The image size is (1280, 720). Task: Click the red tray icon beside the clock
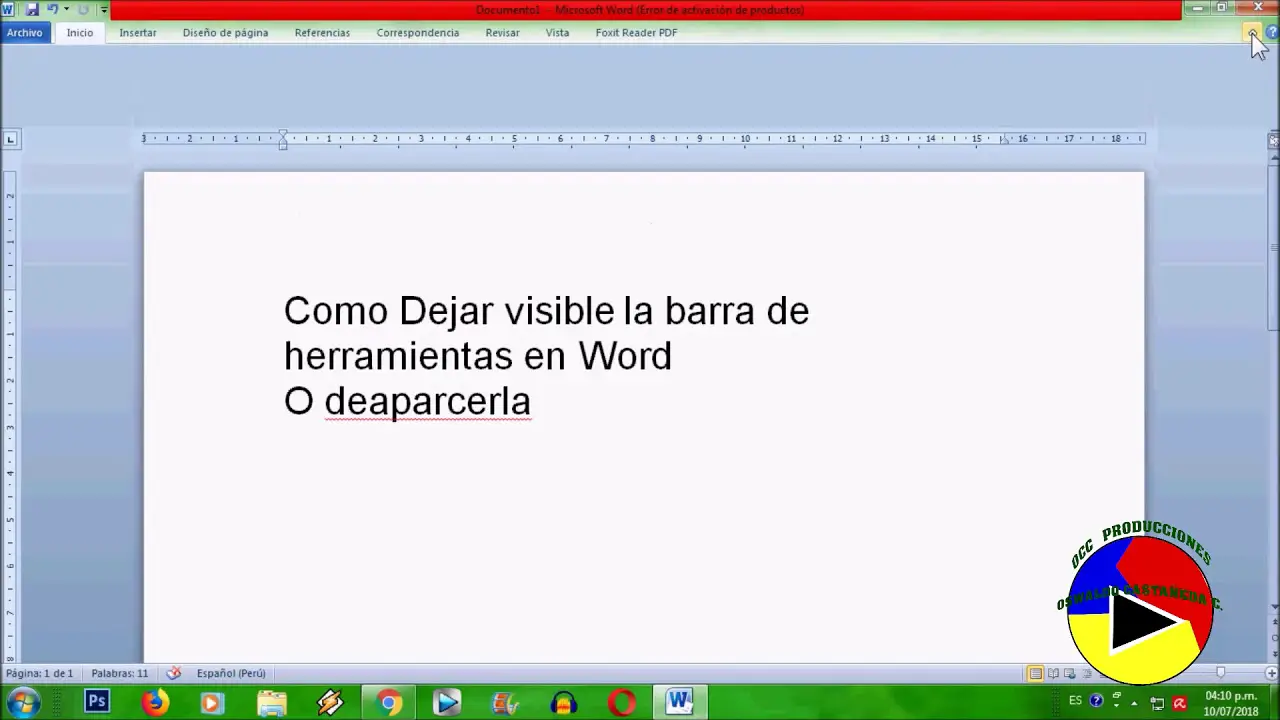click(x=1180, y=703)
